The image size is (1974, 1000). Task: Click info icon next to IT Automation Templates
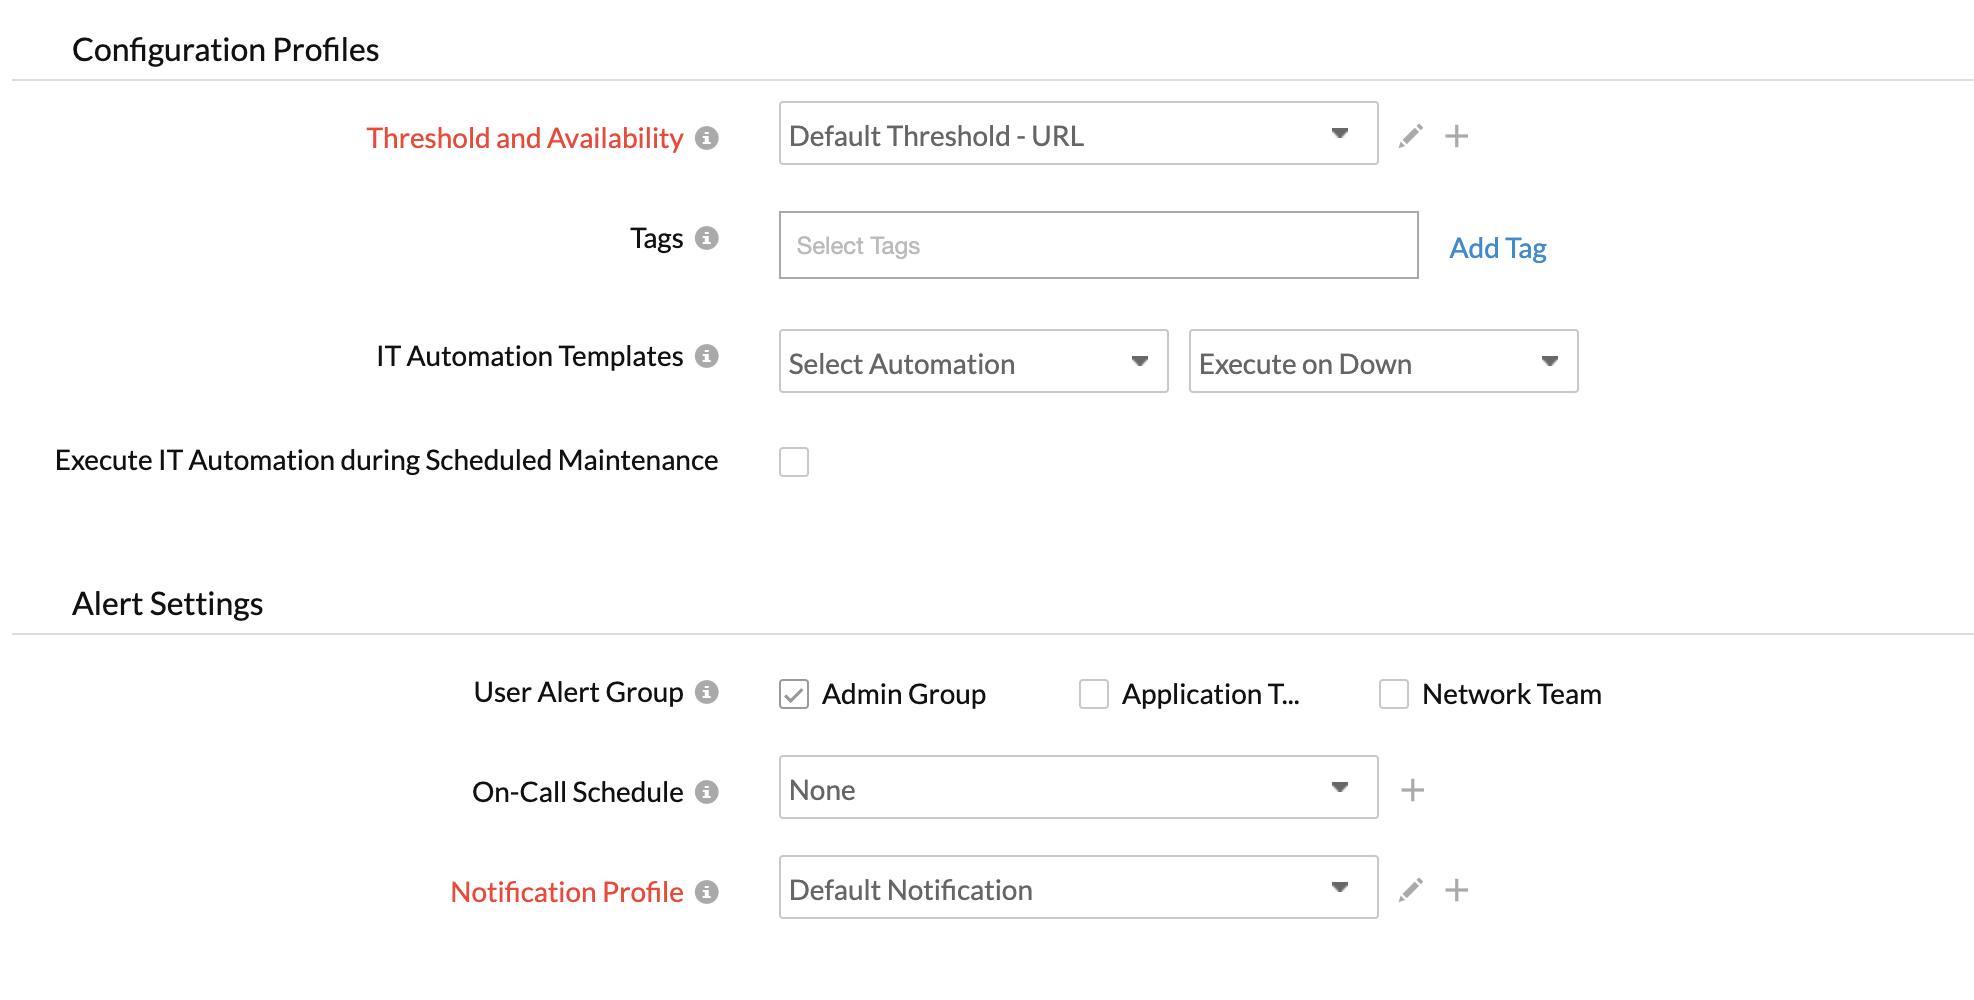tap(709, 356)
